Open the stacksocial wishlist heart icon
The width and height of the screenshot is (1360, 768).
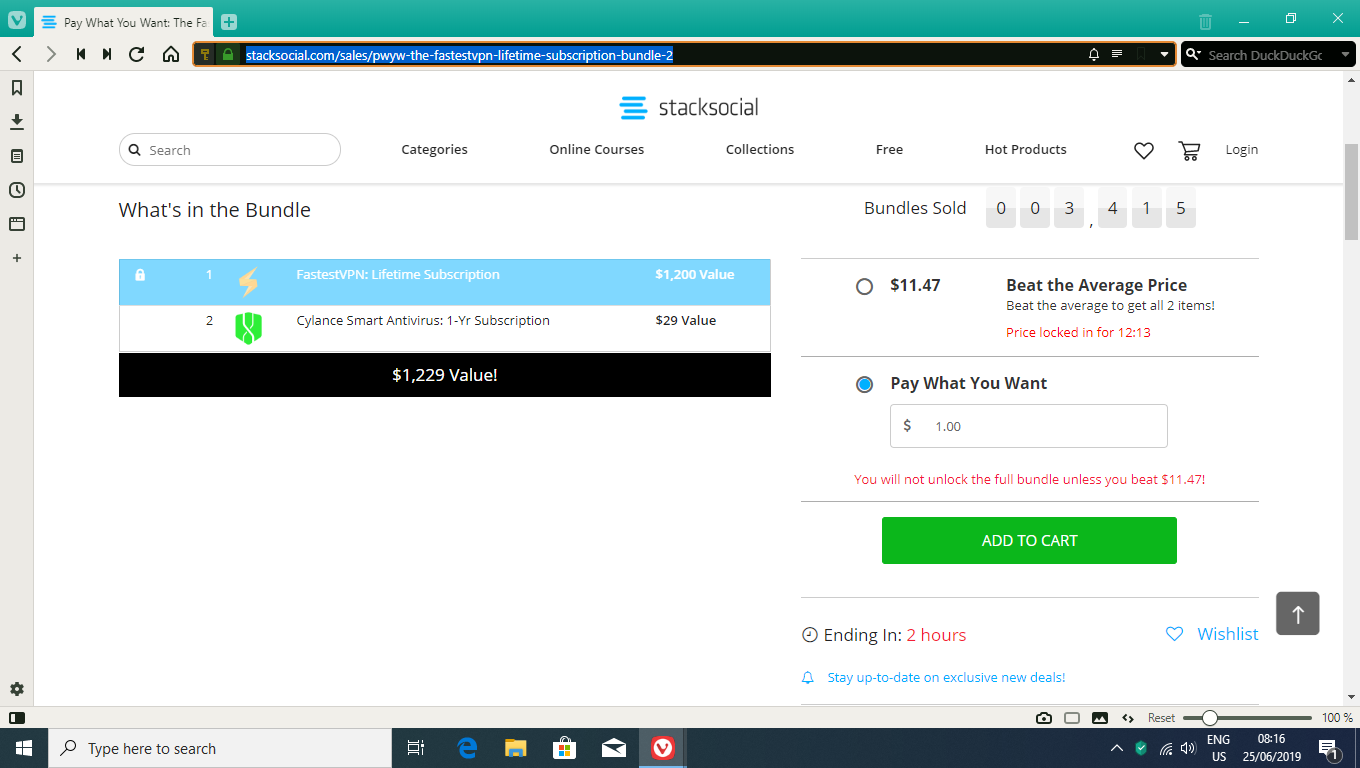(1144, 150)
